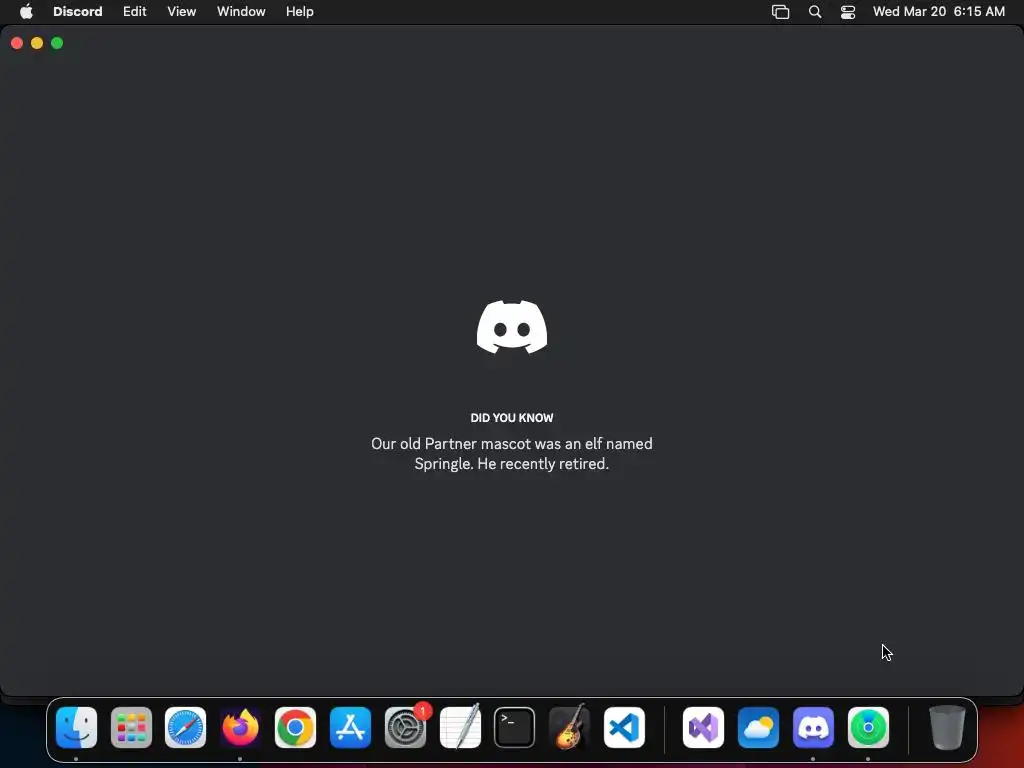Open the Discord application menu
Screen dimensions: 1024x768
78,12
